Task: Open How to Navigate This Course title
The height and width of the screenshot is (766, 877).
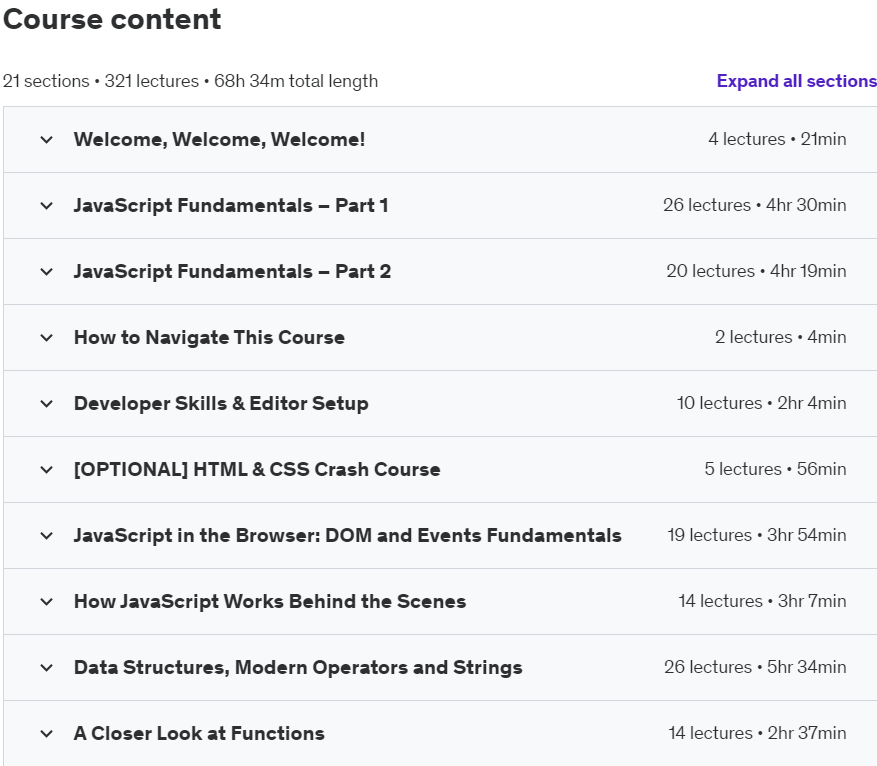Action: [x=209, y=337]
